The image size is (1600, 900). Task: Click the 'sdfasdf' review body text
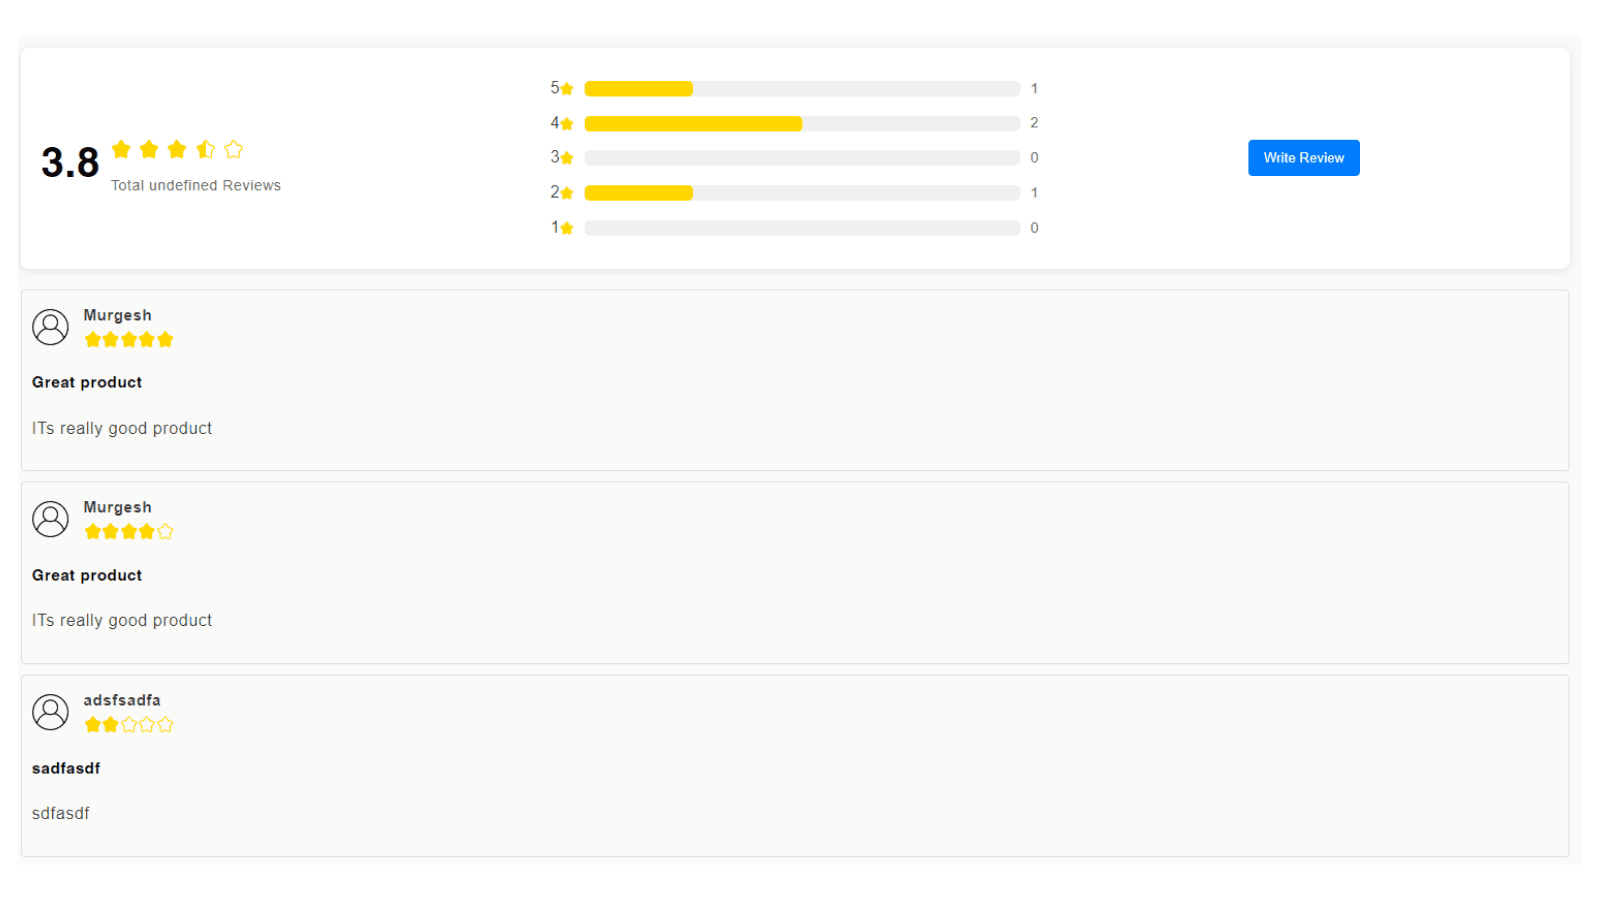click(x=61, y=813)
